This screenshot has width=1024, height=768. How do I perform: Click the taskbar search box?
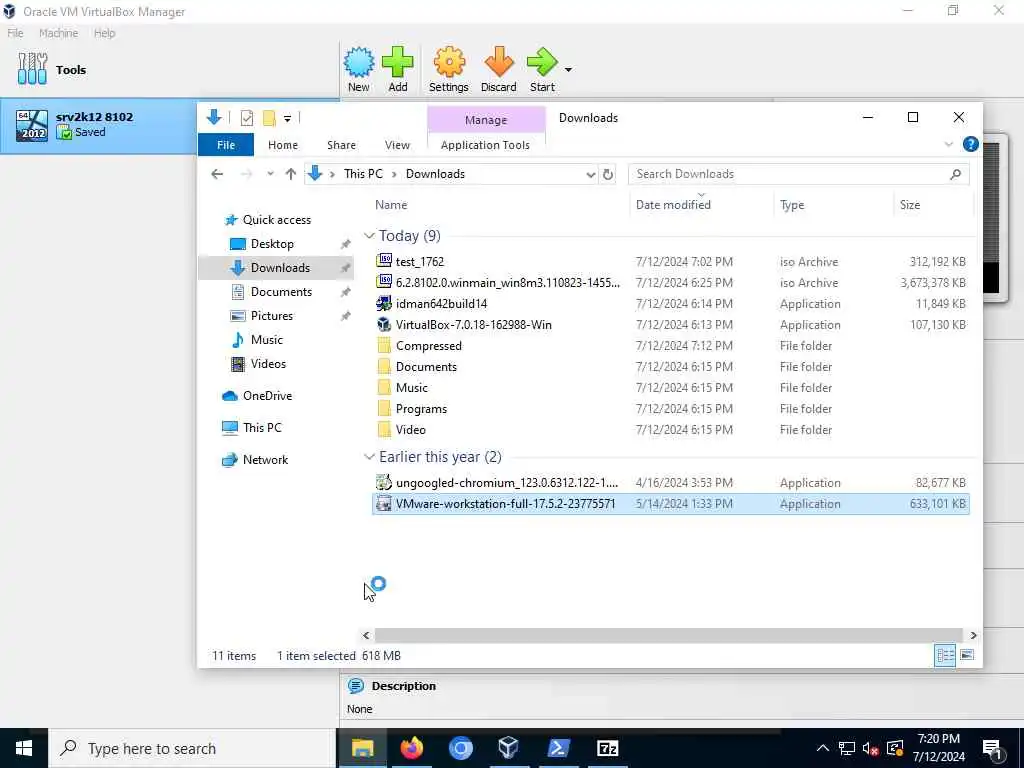tap(192, 748)
